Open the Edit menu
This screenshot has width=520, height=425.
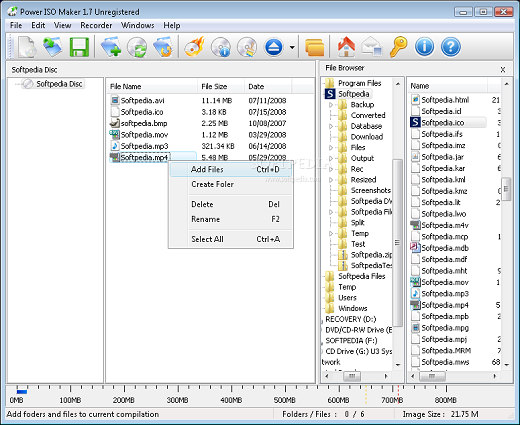click(38, 25)
